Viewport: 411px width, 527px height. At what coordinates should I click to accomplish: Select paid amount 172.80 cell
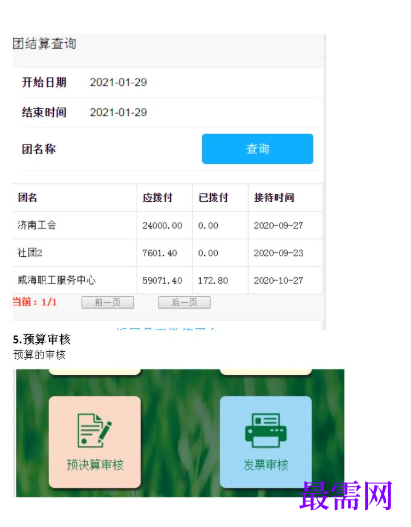coord(213,280)
